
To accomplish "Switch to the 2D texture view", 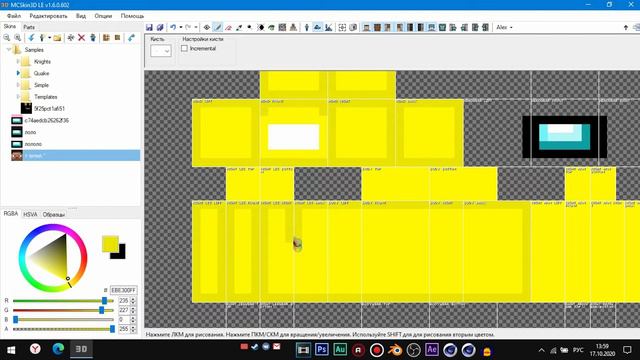I will pos(317,27).
